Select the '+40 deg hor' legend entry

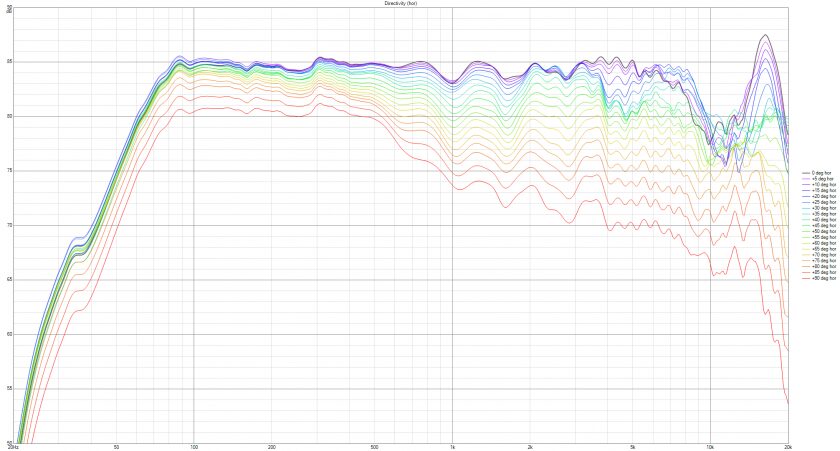pos(820,220)
